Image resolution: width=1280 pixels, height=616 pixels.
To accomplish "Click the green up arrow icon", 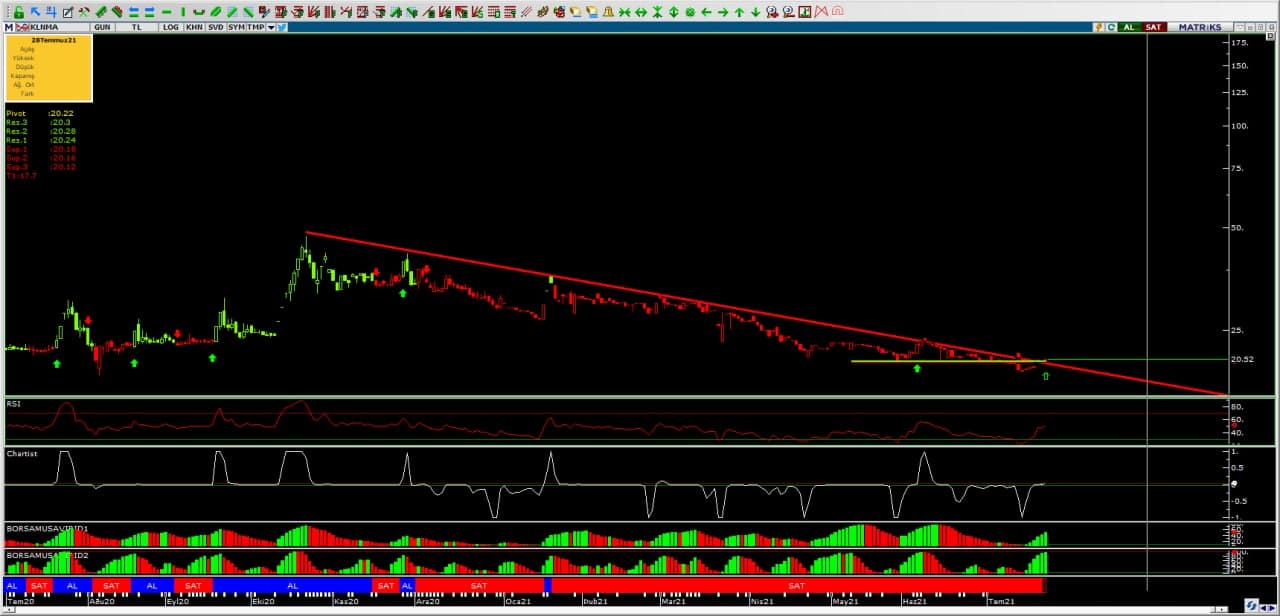I will (739, 12).
